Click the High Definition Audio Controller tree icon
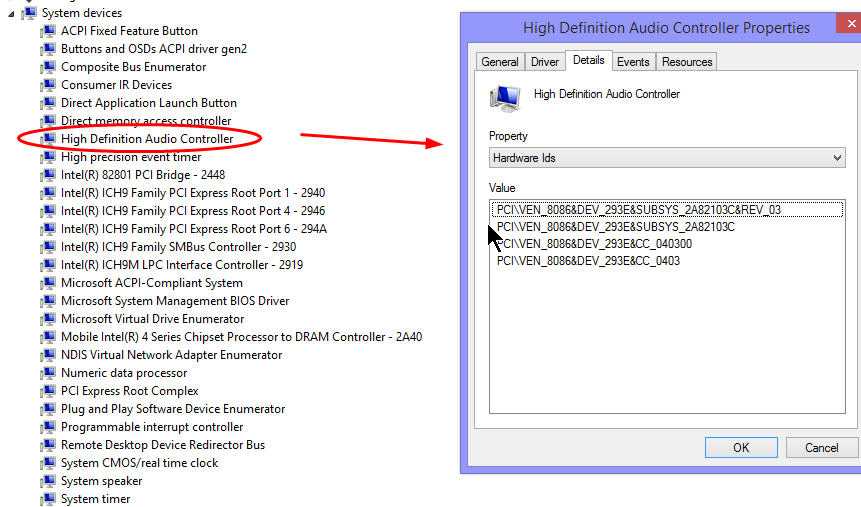 pyautogui.click(x=48, y=139)
